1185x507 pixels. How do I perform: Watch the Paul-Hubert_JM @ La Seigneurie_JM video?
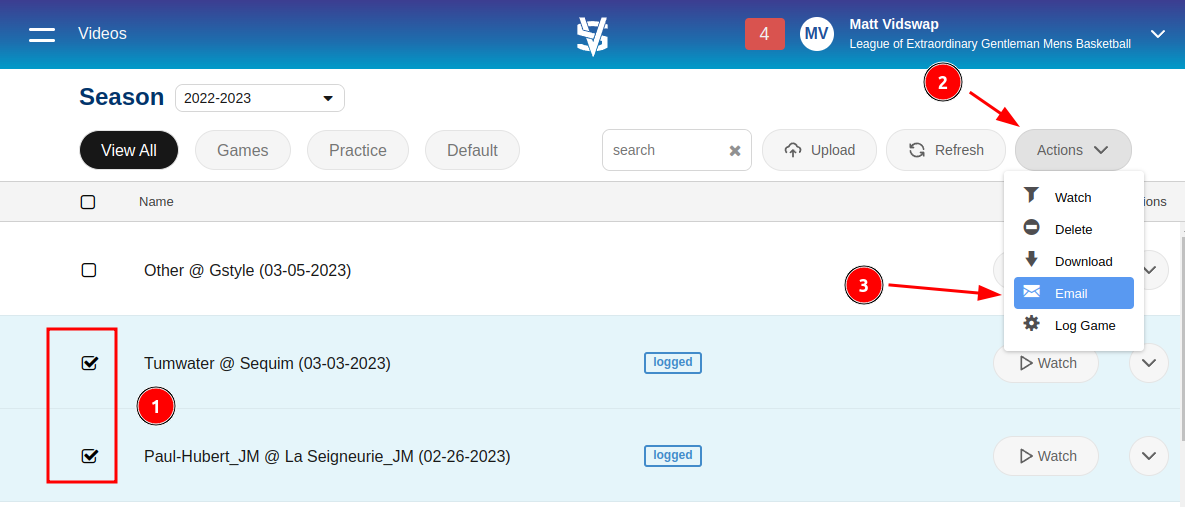1046,456
